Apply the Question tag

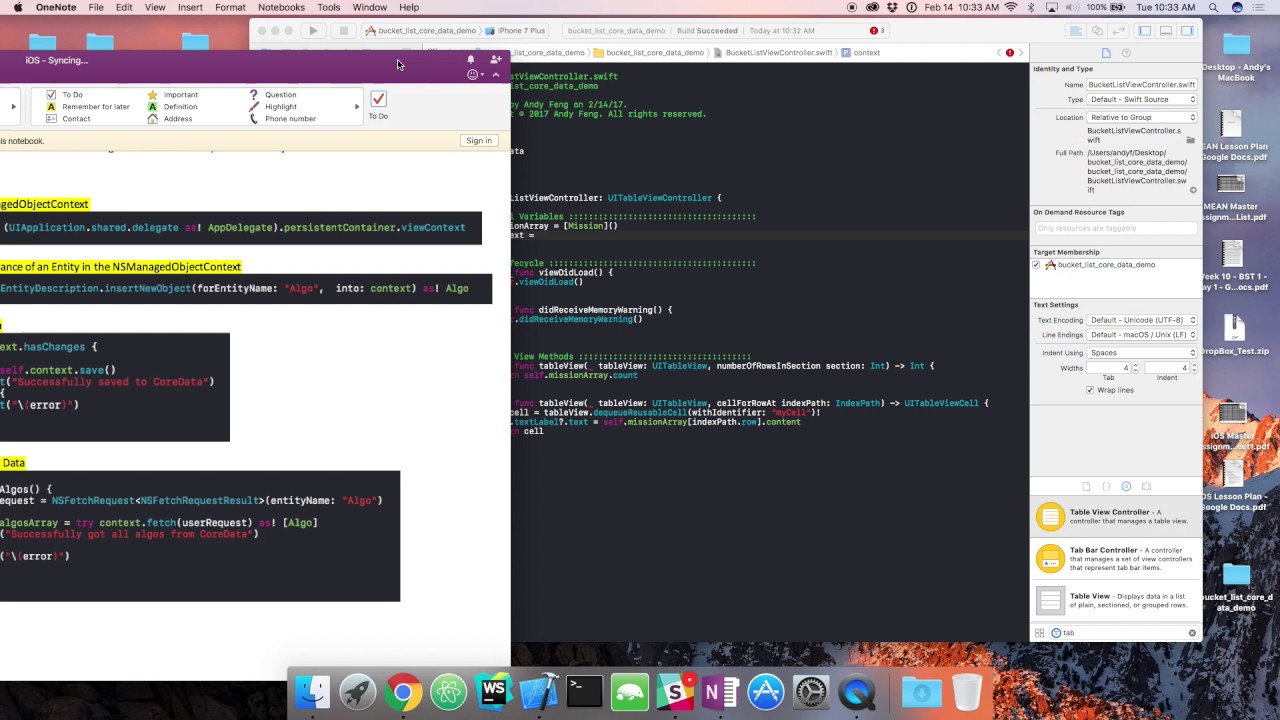(x=273, y=95)
